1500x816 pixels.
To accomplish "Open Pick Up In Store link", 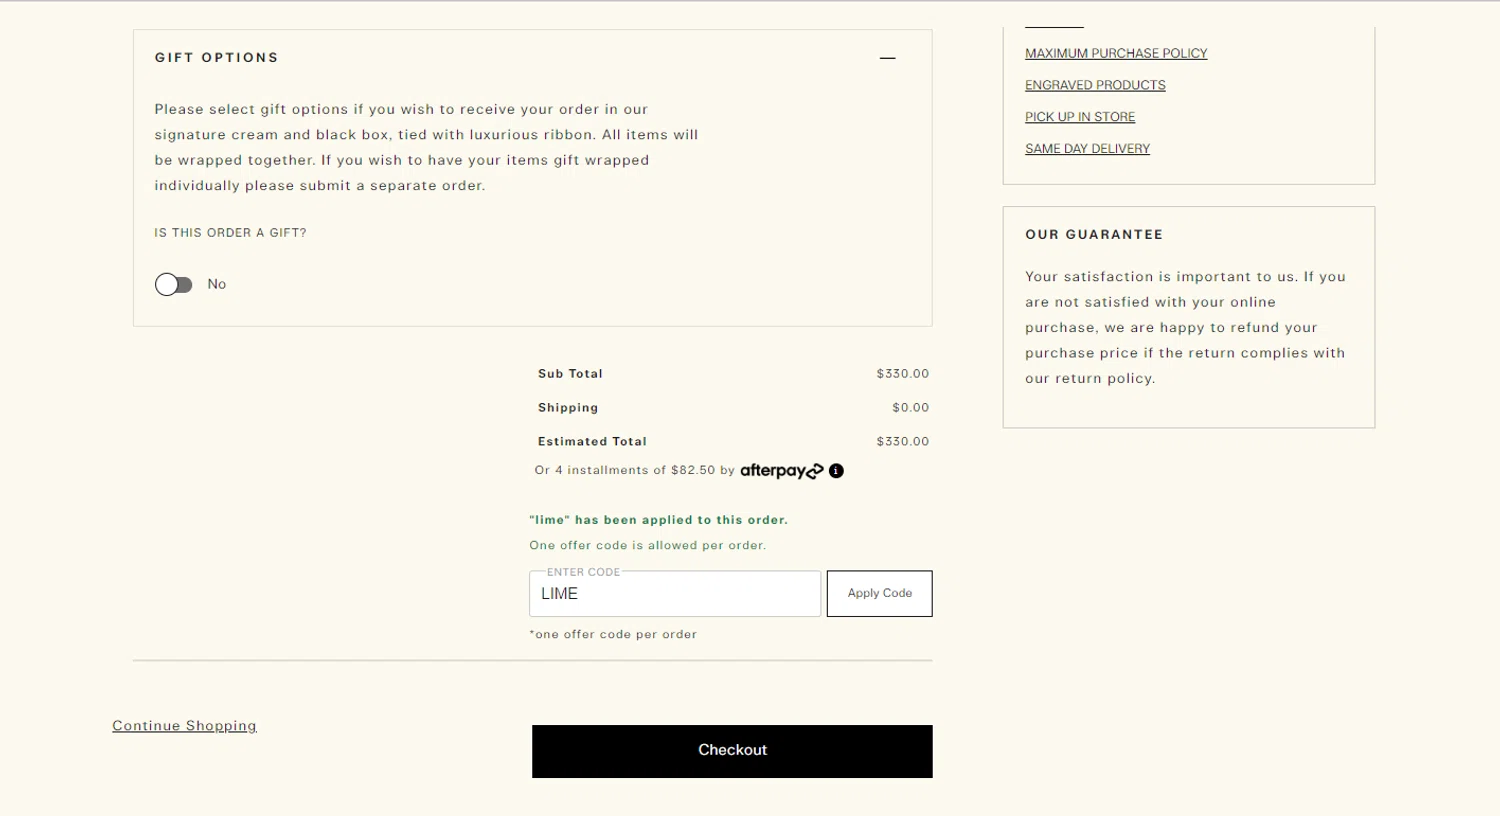I will [x=1080, y=117].
